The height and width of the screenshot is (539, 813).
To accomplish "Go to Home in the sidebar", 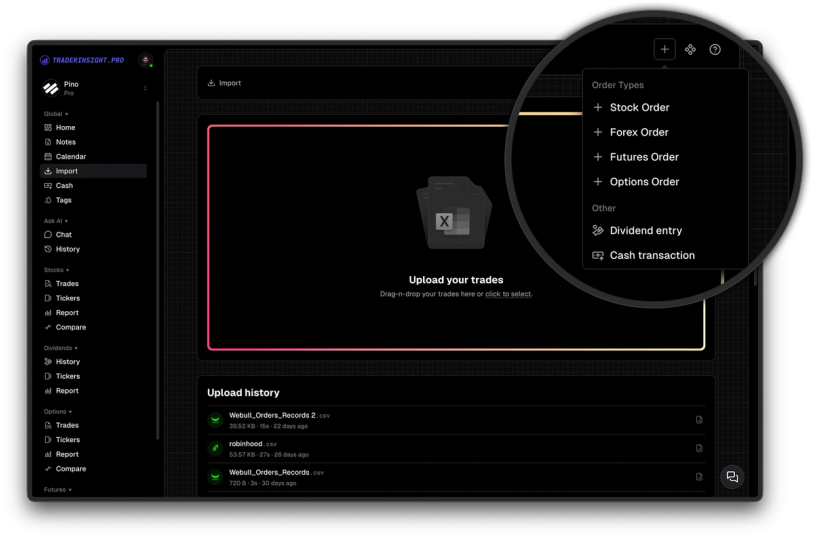I will [x=93, y=127].
